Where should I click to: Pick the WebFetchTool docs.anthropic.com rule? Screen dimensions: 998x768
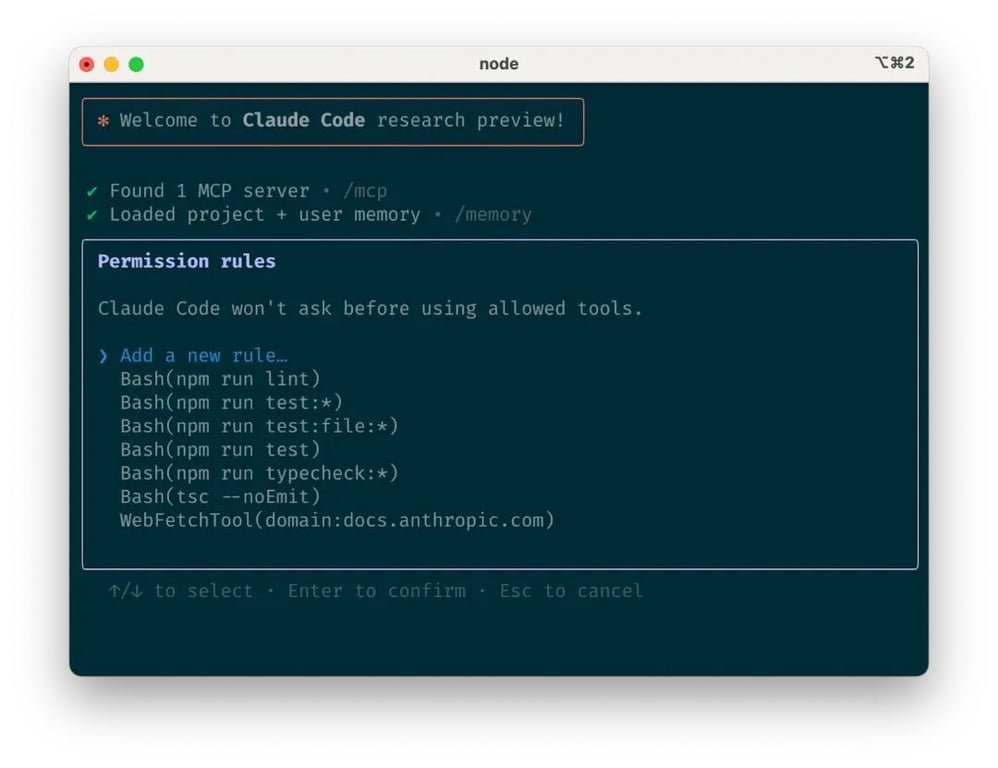pos(337,520)
